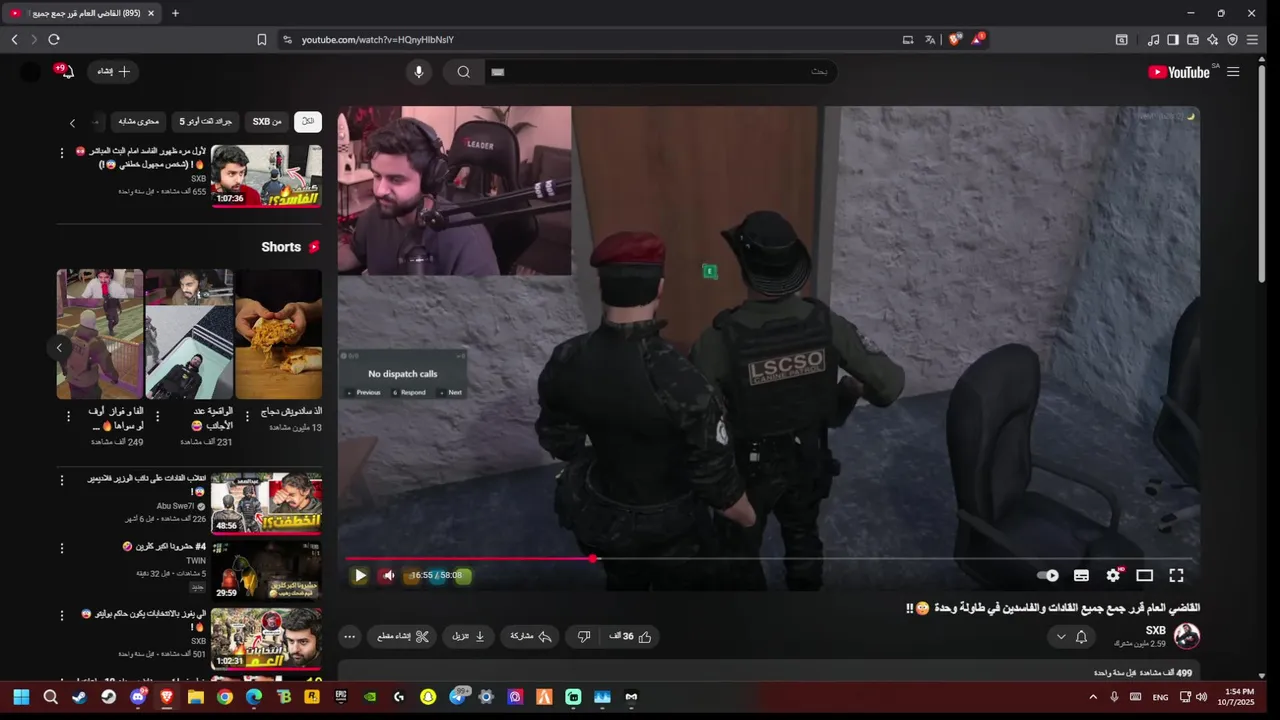Open the player settings gear
Screen dimensions: 1280x720
point(1113,575)
